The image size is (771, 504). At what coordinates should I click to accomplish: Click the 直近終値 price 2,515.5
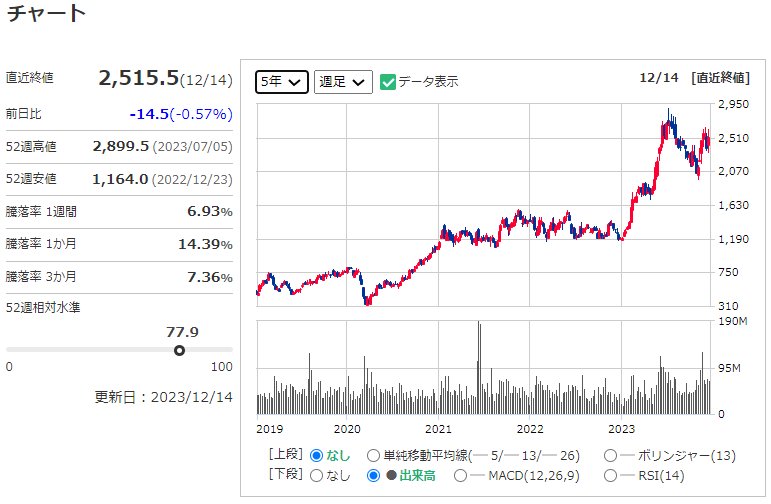click(x=138, y=78)
